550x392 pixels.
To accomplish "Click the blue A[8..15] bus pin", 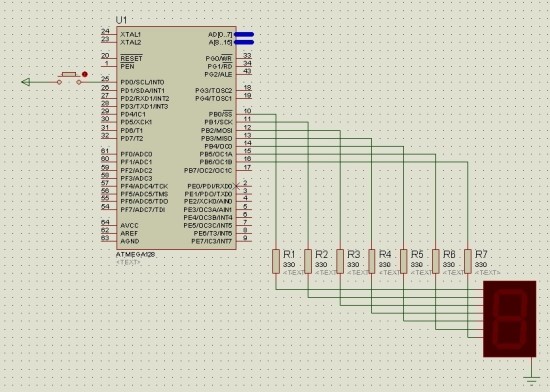I will [244, 42].
